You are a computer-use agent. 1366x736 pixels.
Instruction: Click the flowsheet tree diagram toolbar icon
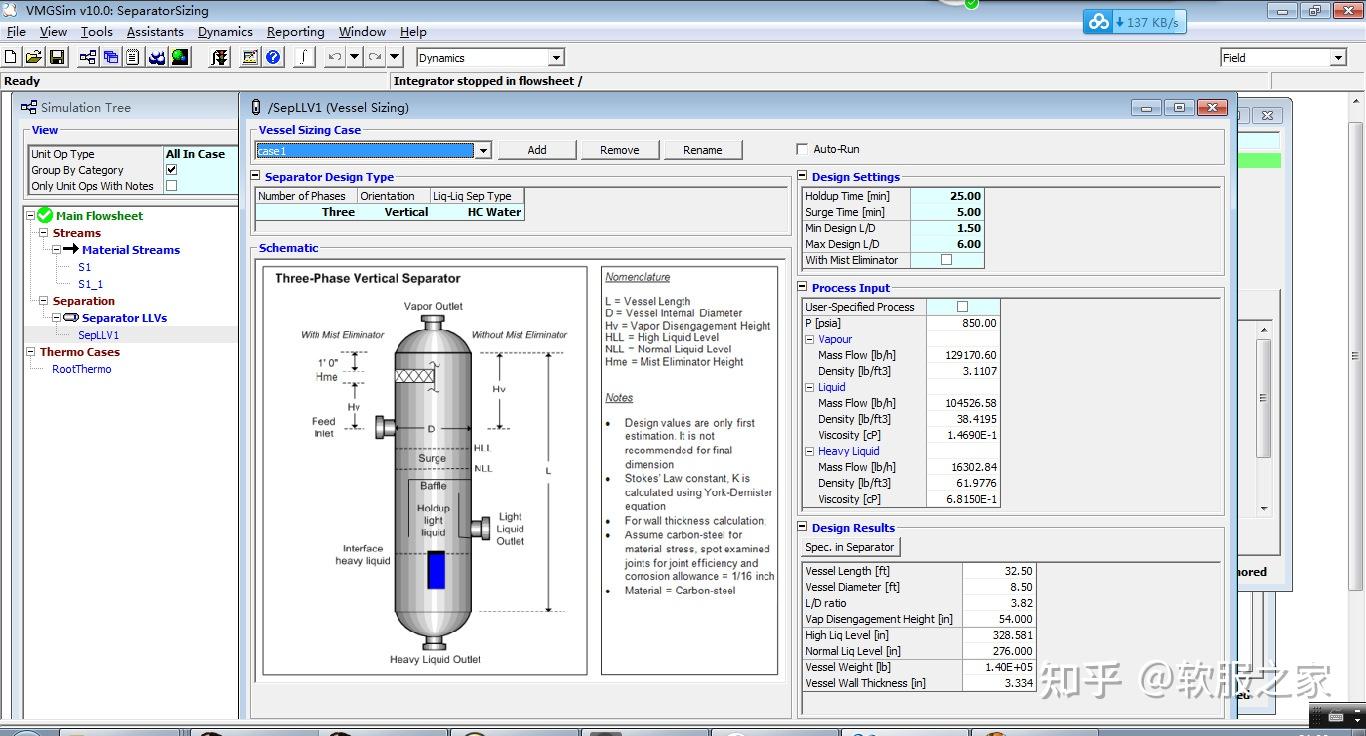89,58
